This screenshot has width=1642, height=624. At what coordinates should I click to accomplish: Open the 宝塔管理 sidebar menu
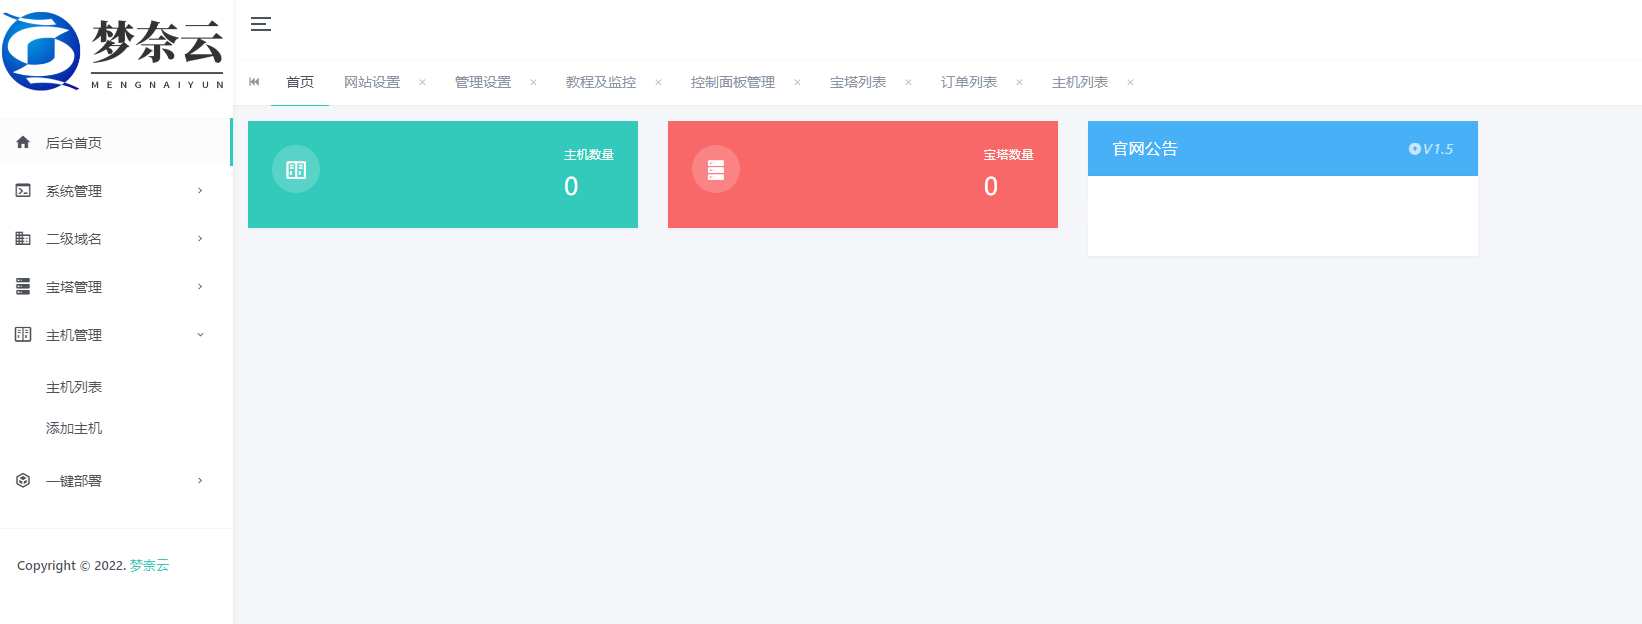tap(116, 286)
